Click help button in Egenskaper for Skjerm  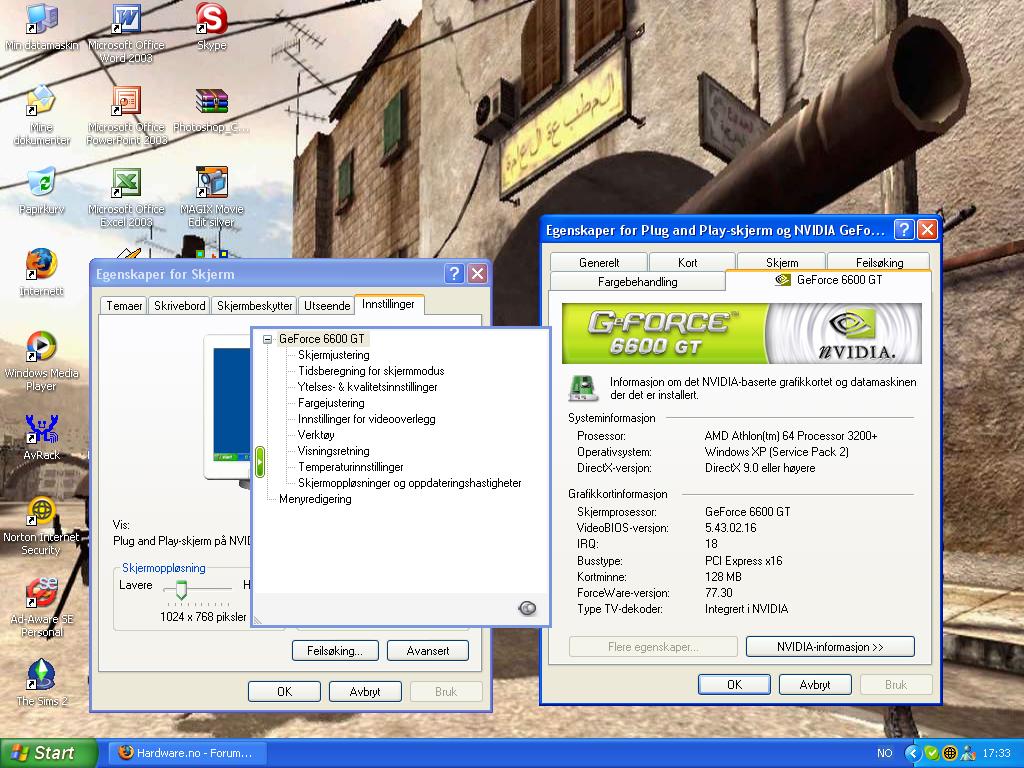(455, 274)
